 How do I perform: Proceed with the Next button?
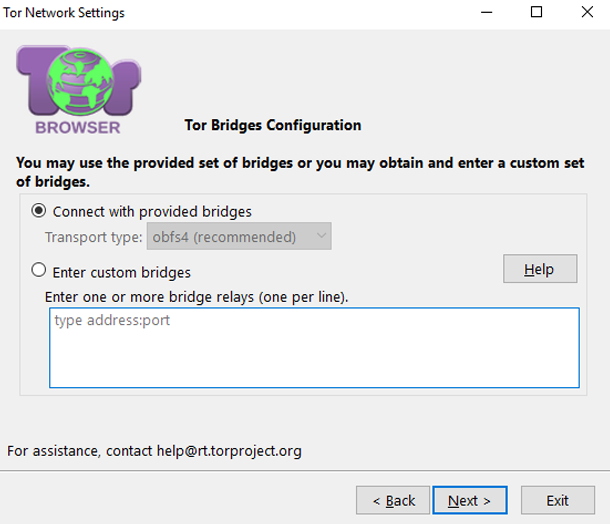pyautogui.click(x=469, y=500)
